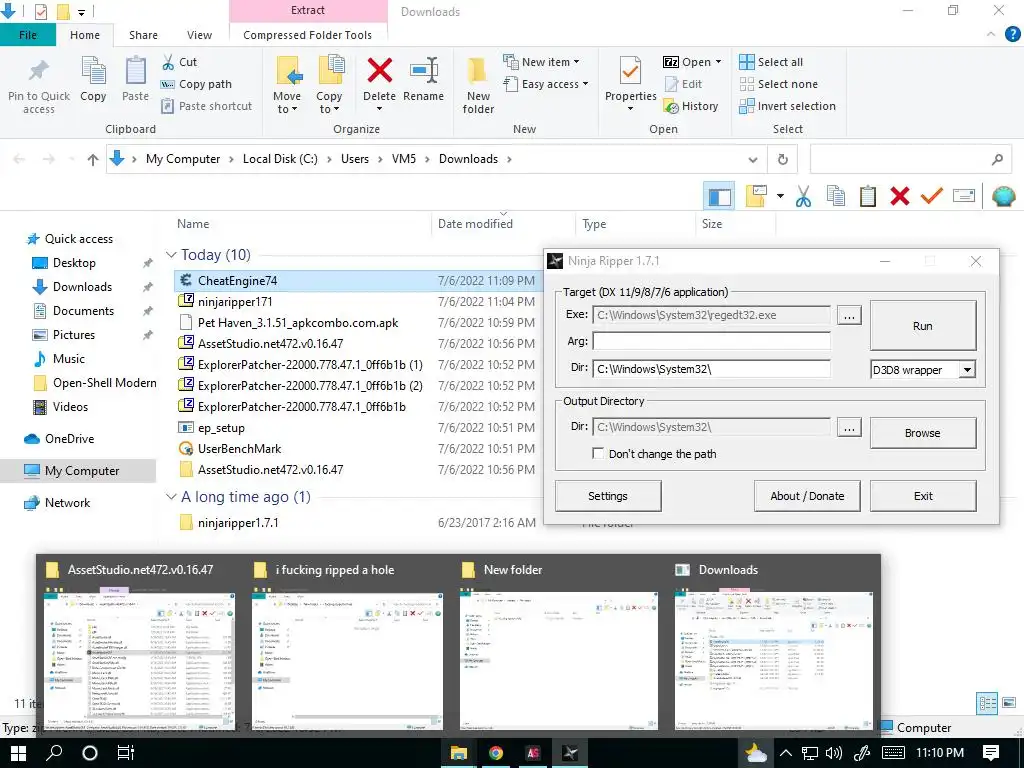Switch to the Share ribbon tab

coord(143,35)
